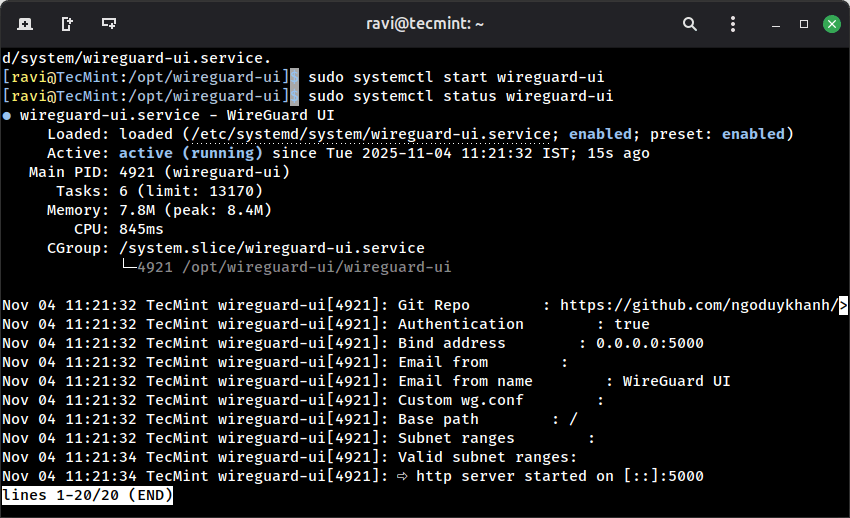Click the truncation arrow ending the Git Repo line
The width and height of the screenshot is (850, 518).
coord(843,305)
